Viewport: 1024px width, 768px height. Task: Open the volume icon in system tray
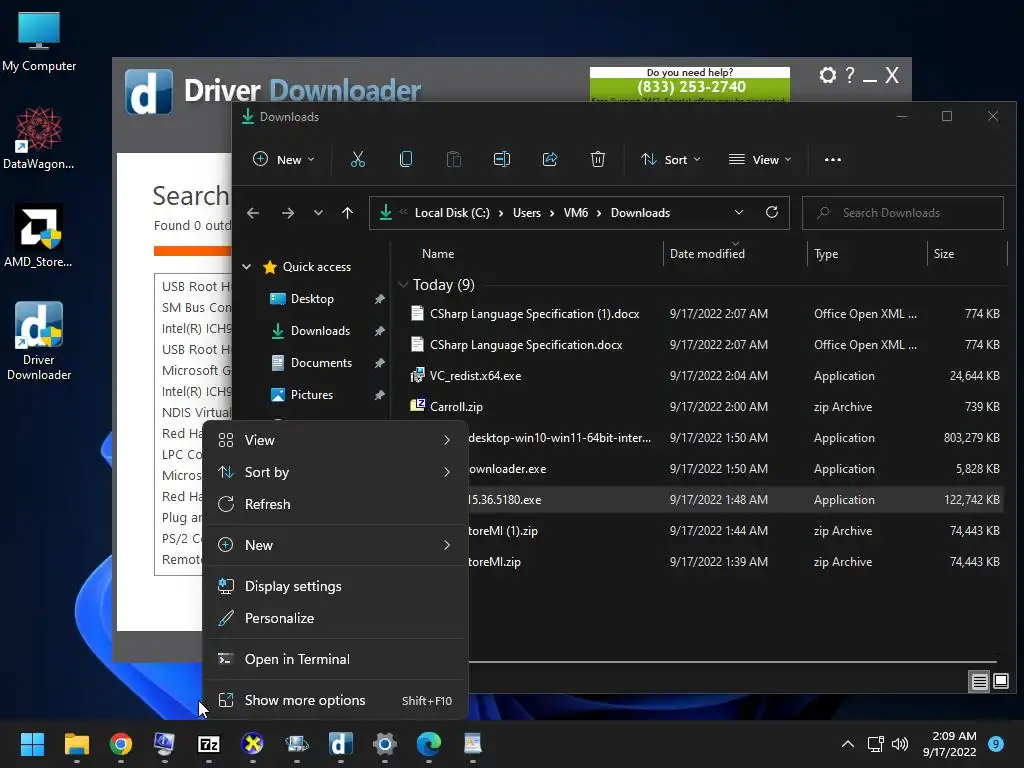[x=900, y=744]
